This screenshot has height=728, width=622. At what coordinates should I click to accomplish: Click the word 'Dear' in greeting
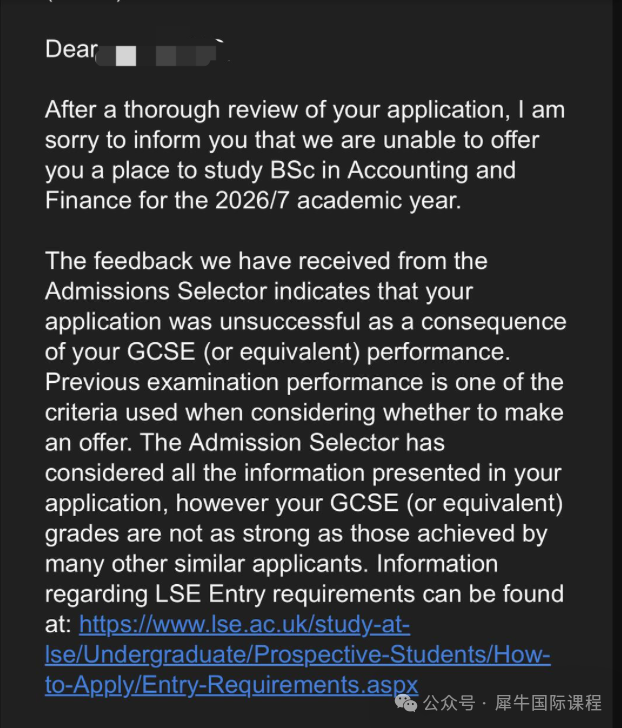coord(71,49)
